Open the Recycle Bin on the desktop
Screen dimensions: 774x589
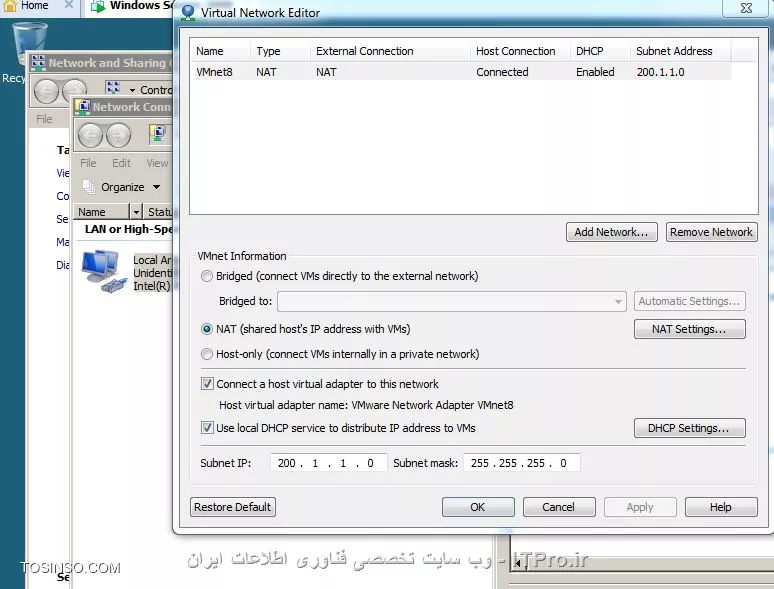(x=29, y=43)
